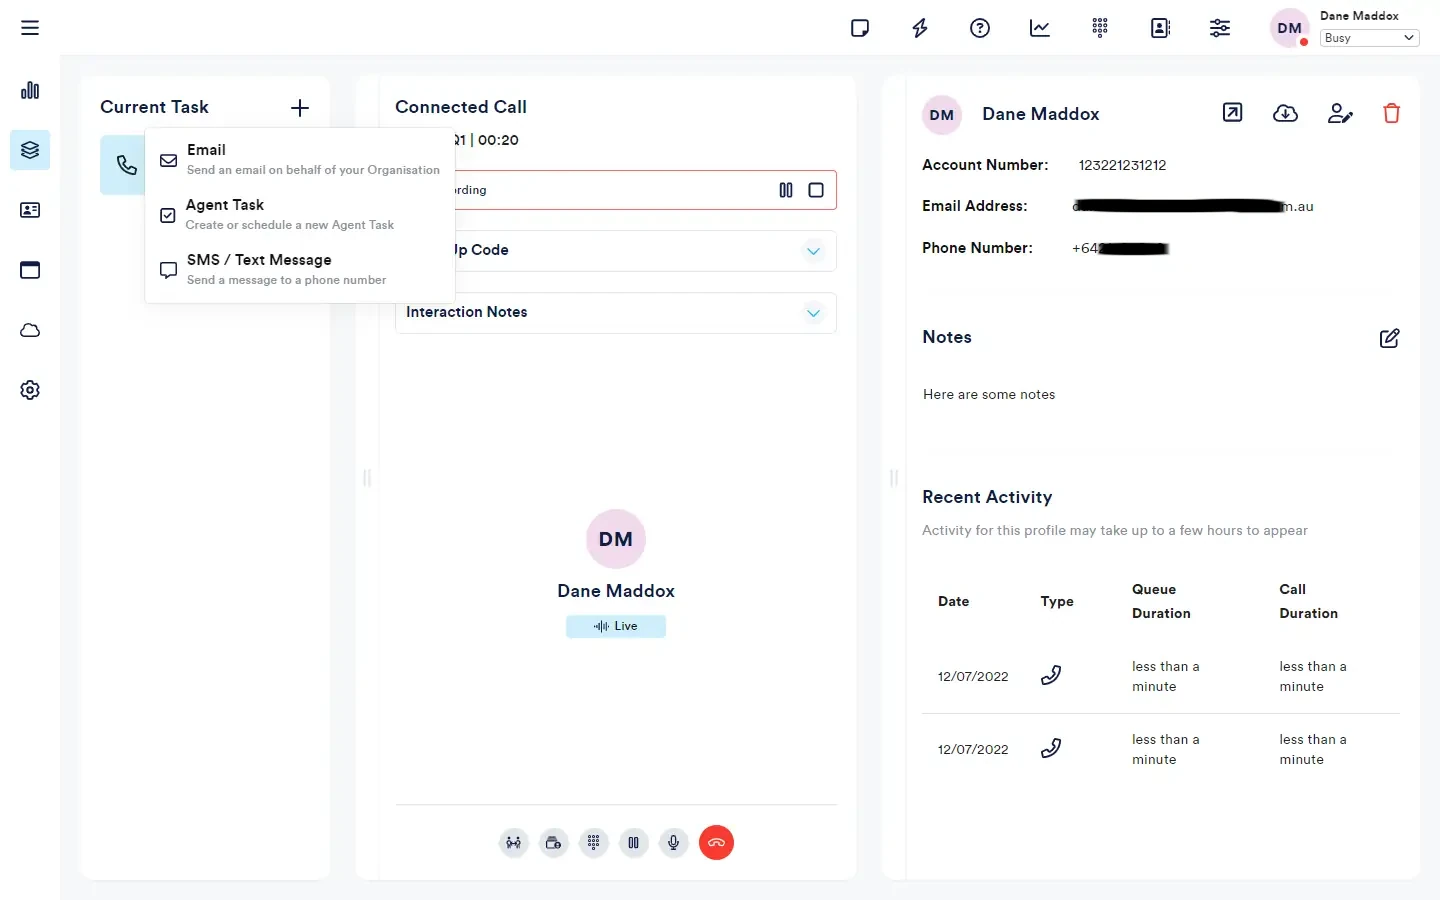This screenshot has width=1440, height=900.
Task: Open the Busy status dropdown
Action: (1369, 38)
